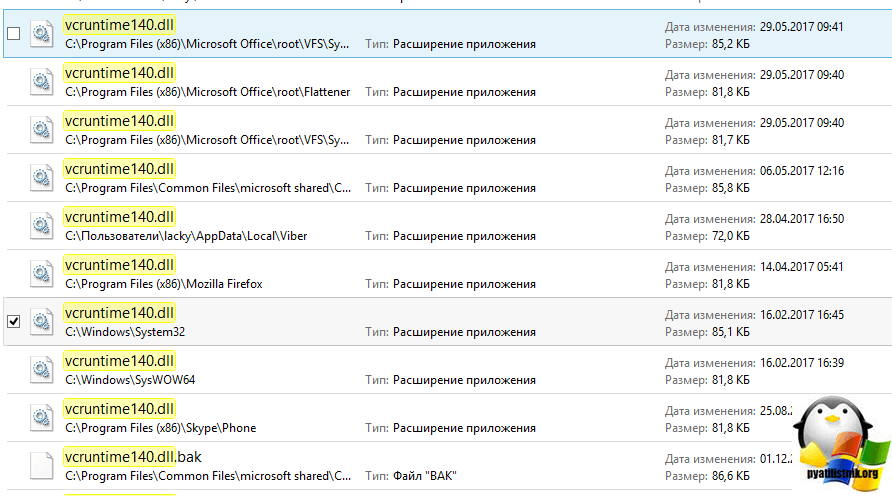Click DLL icon of the Viber AppData result
Image resolution: width=892 pixels, height=496 pixels.
42,226
